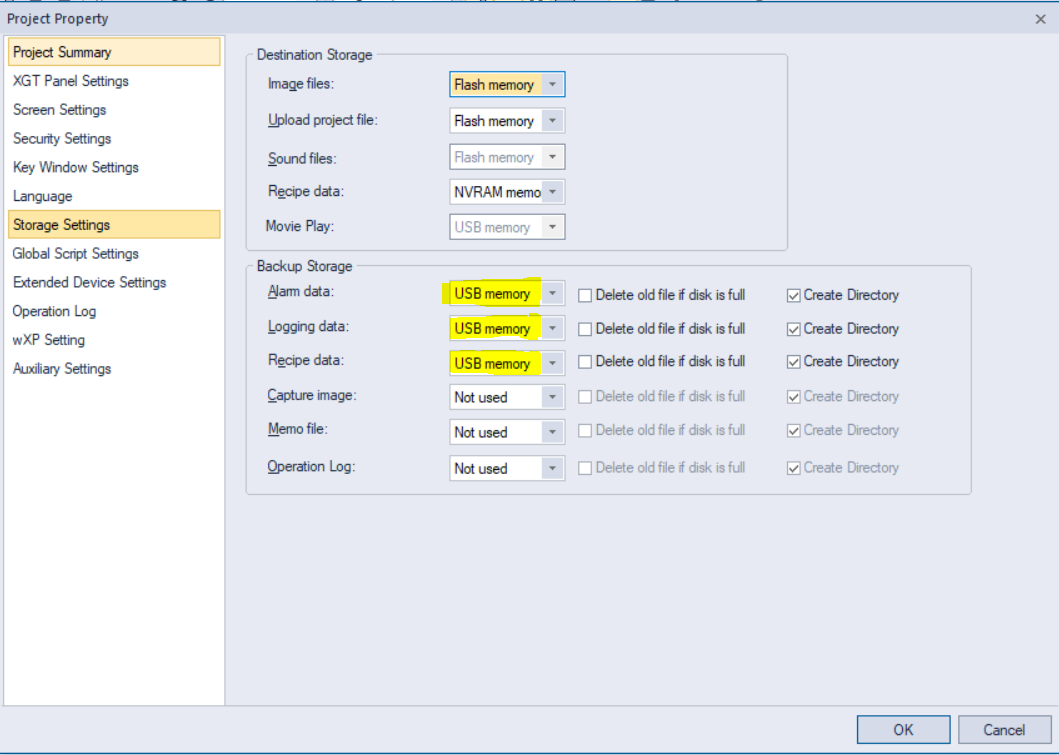The height and width of the screenshot is (755, 1059).
Task: Enable 'Delete old file if disk is full' for Alarm data
Action: pyautogui.click(x=584, y=294)
